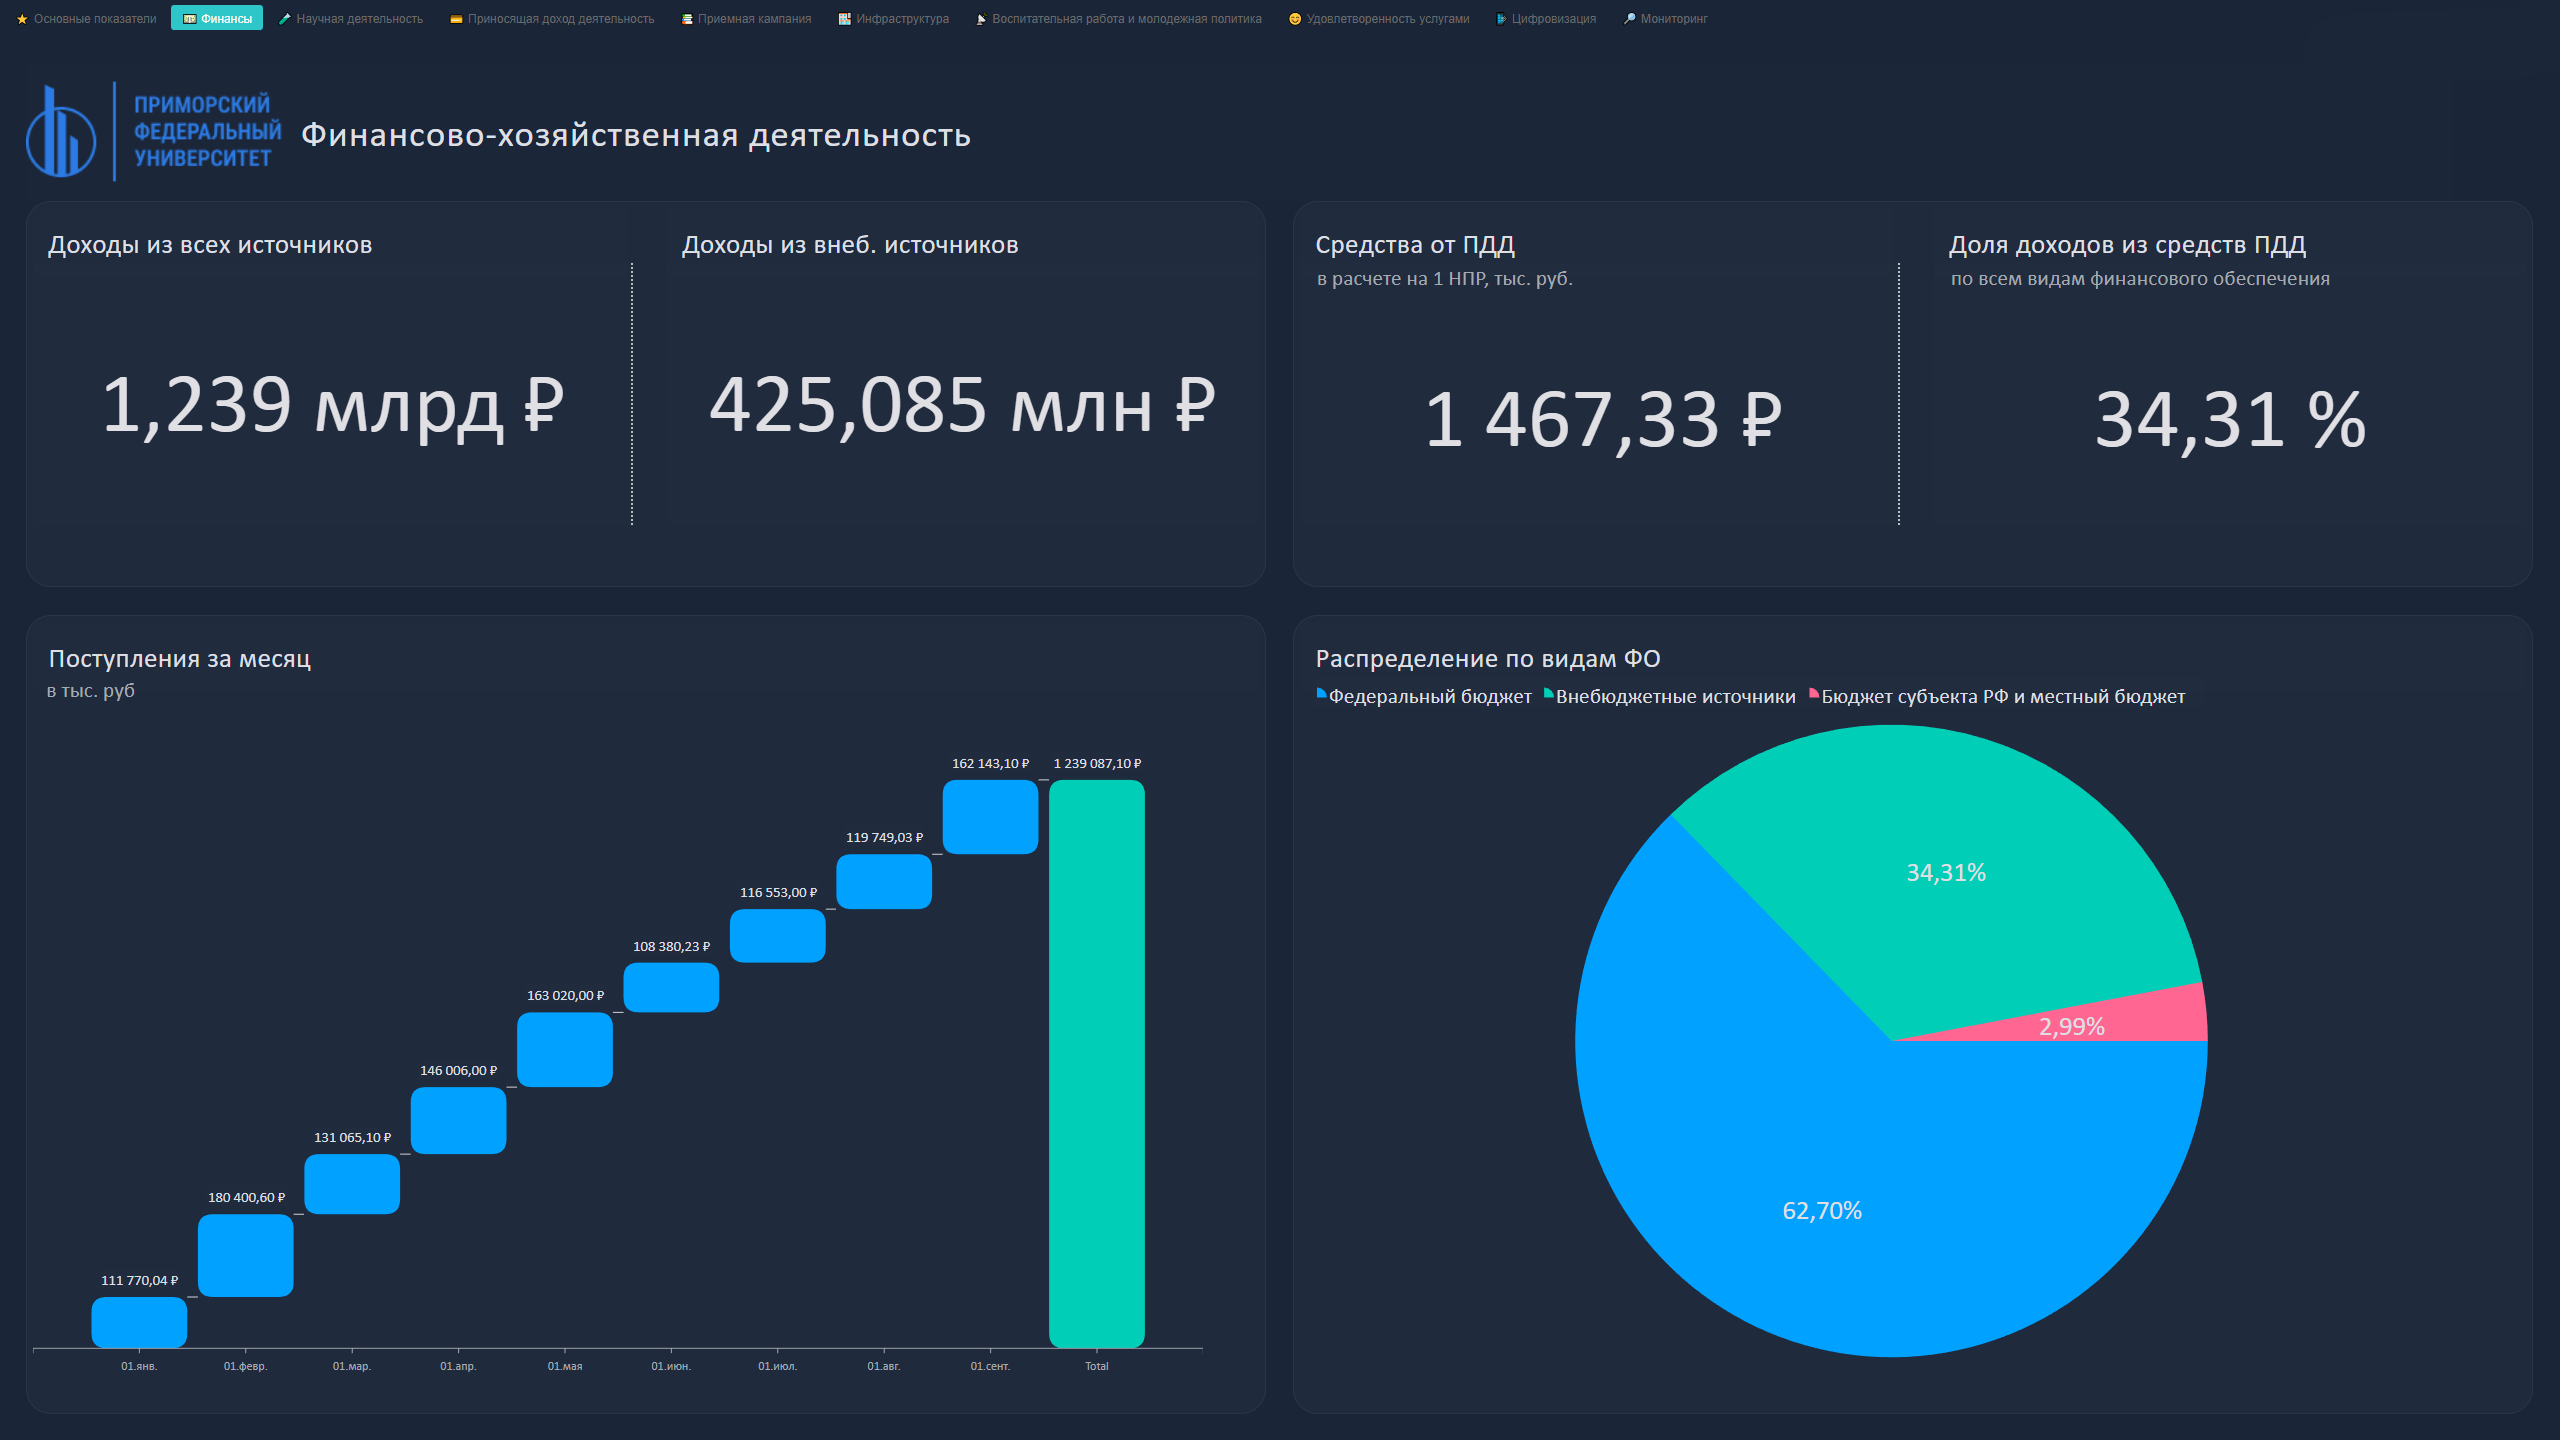The width and height of the screenshot is (2560, 1440).
Task: Select the active Финансы tab
Action: pos(217,19)
